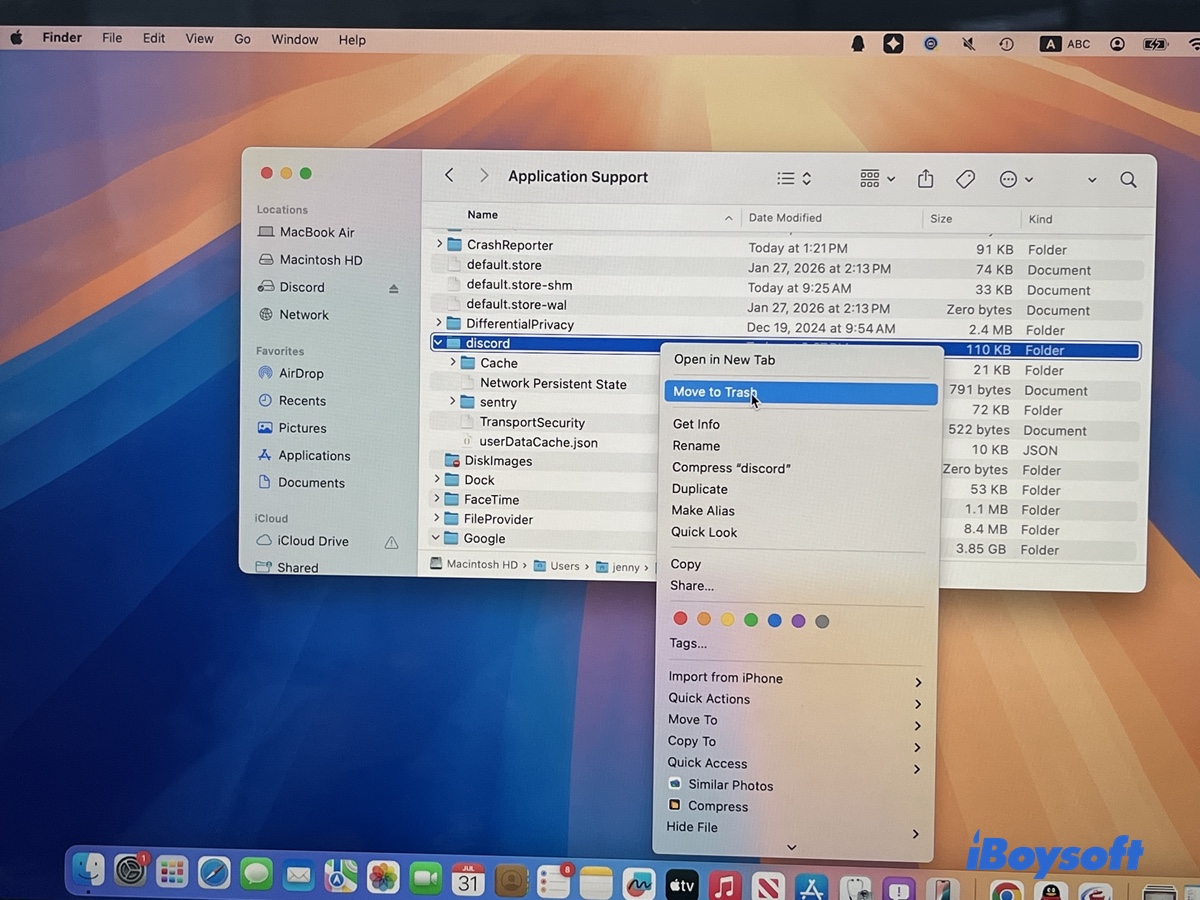Expand the CrashReporter folder
Image resolution: width=1200 pixels, height=900 pixels.
pos(438,244)
